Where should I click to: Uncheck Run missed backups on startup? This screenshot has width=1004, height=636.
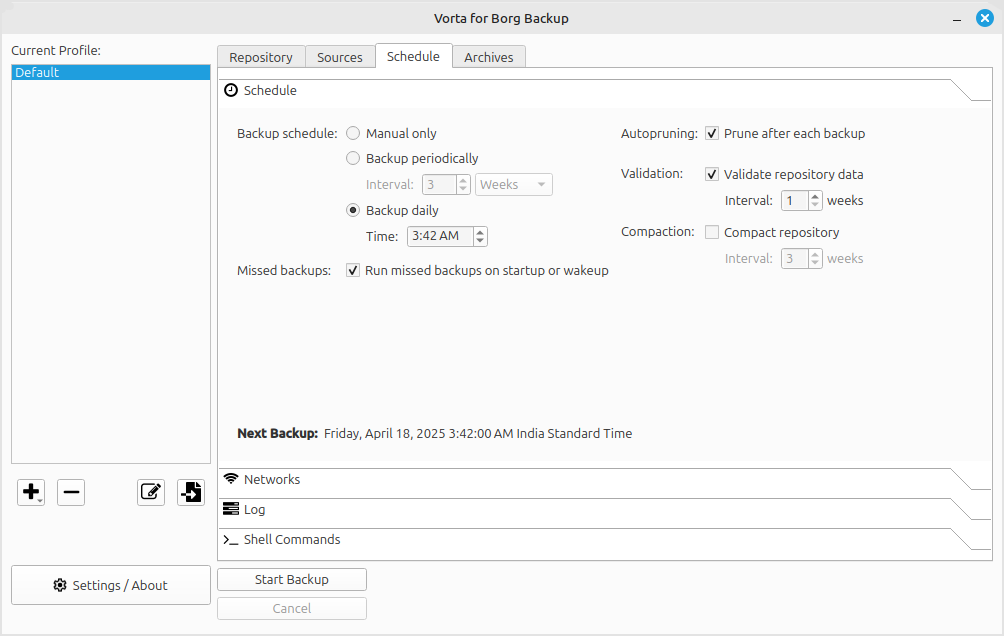click(353, 270)
